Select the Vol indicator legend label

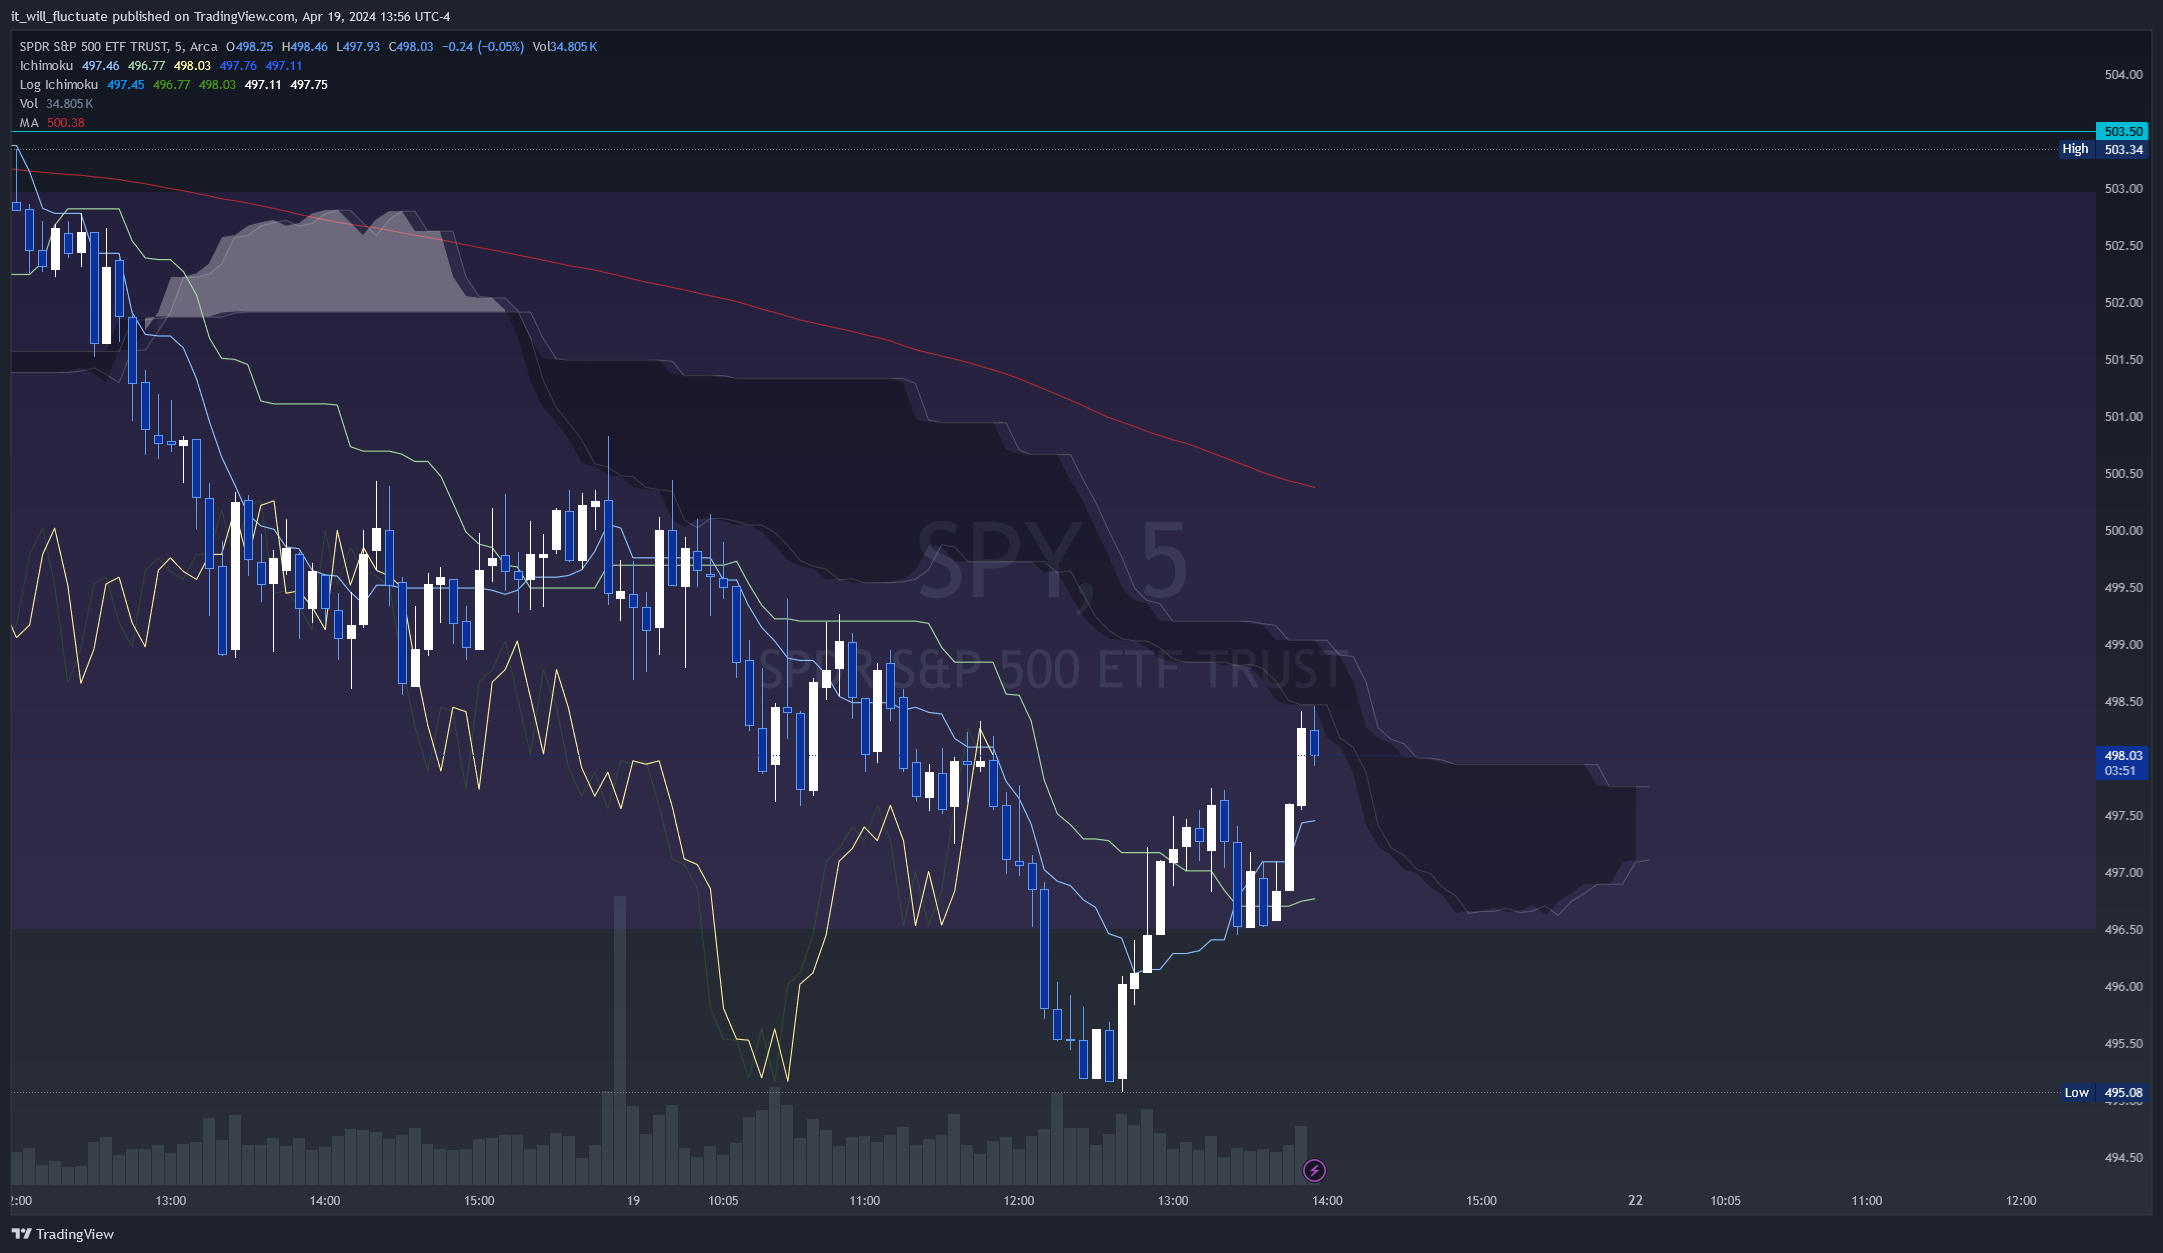point(29,104)
